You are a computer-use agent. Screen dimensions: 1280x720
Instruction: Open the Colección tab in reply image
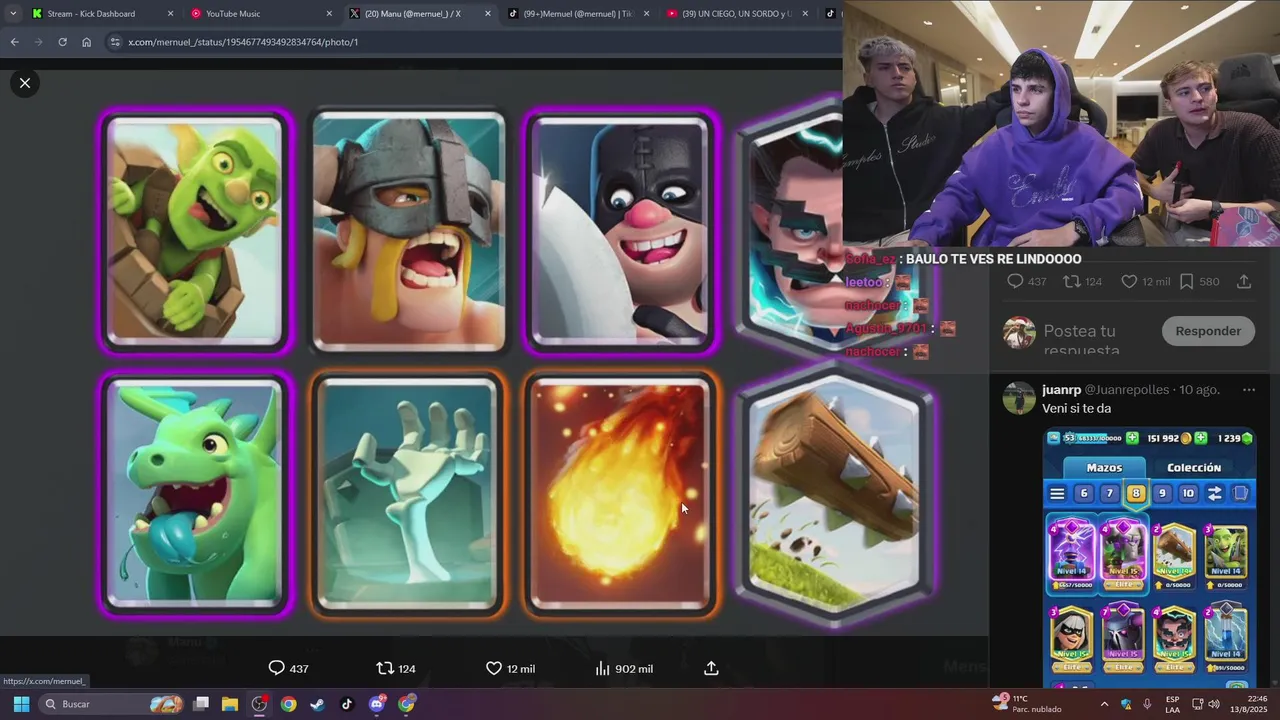[x=1194, y=467]
